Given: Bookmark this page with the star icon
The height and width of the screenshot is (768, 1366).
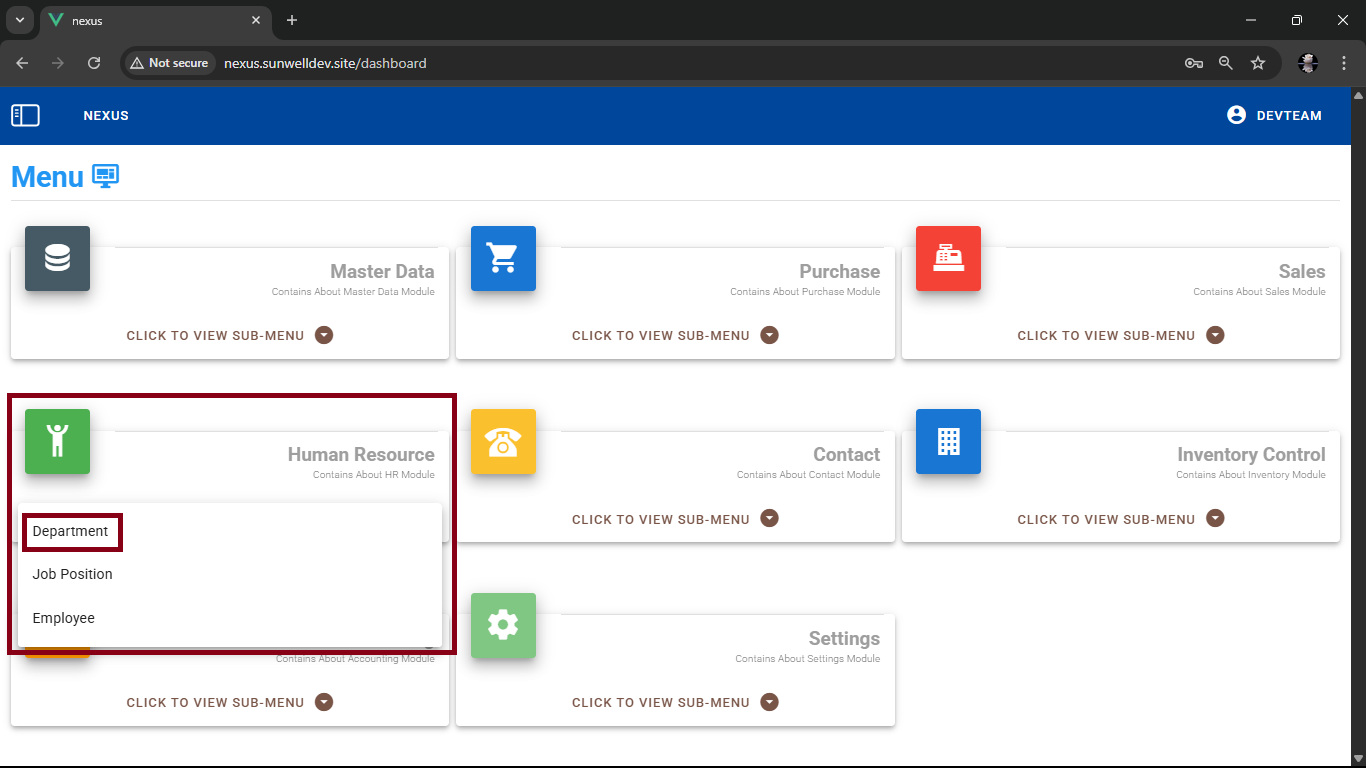Looking at the screenshot, I should tap(1258, 63).
